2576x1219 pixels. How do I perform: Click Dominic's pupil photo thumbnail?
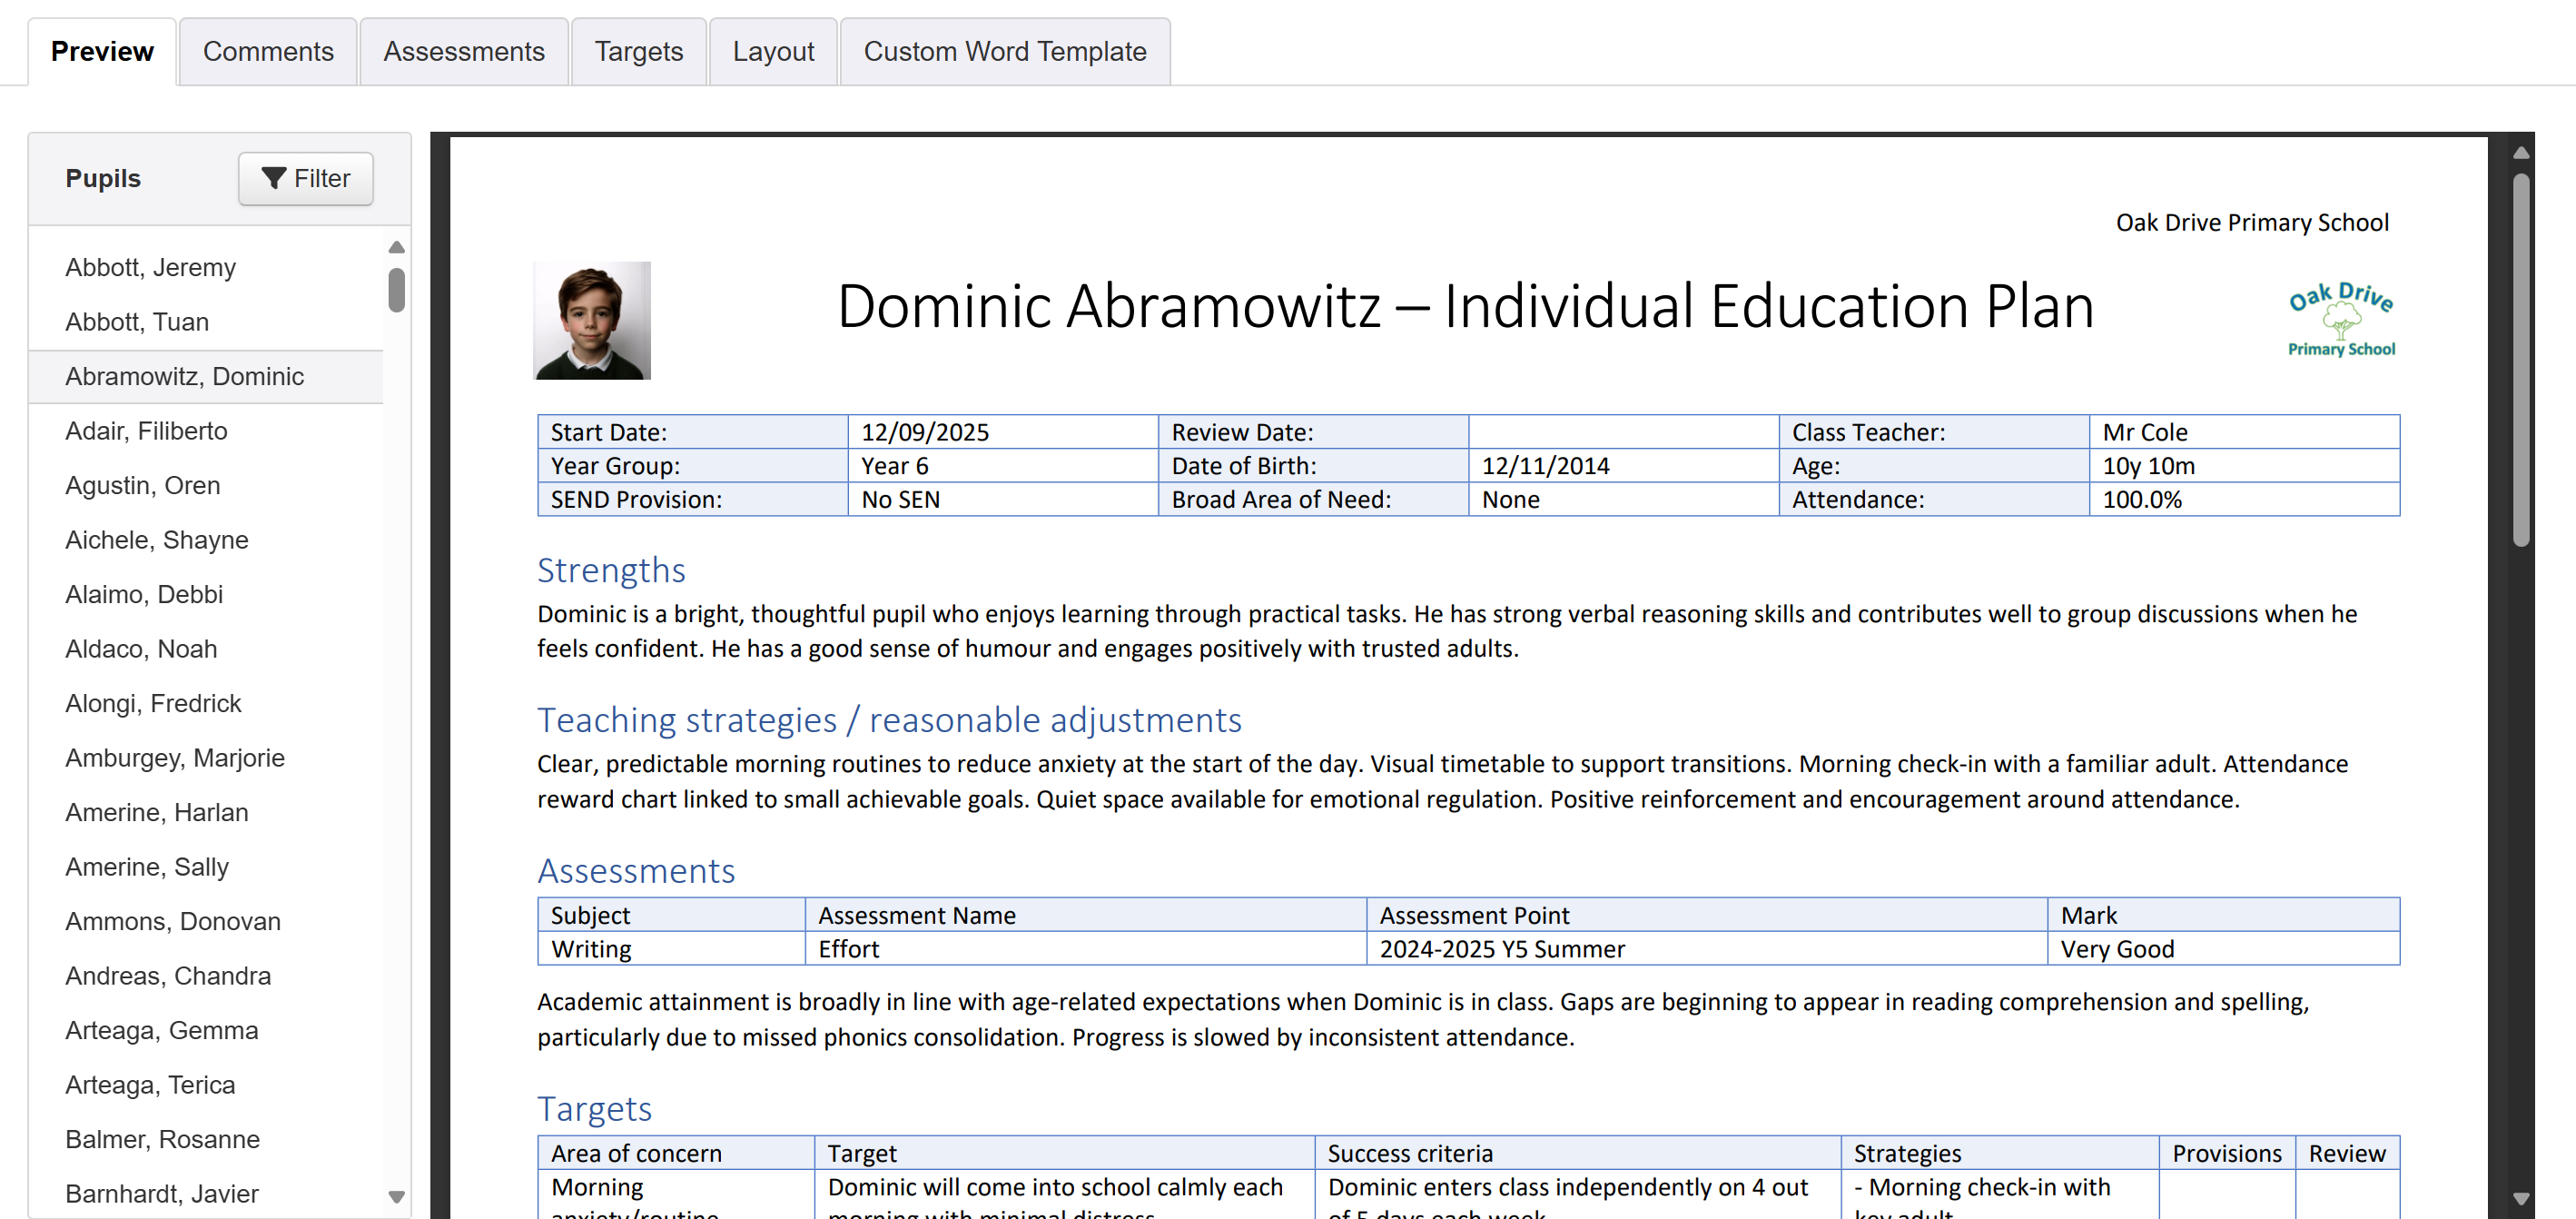[592, 321]
